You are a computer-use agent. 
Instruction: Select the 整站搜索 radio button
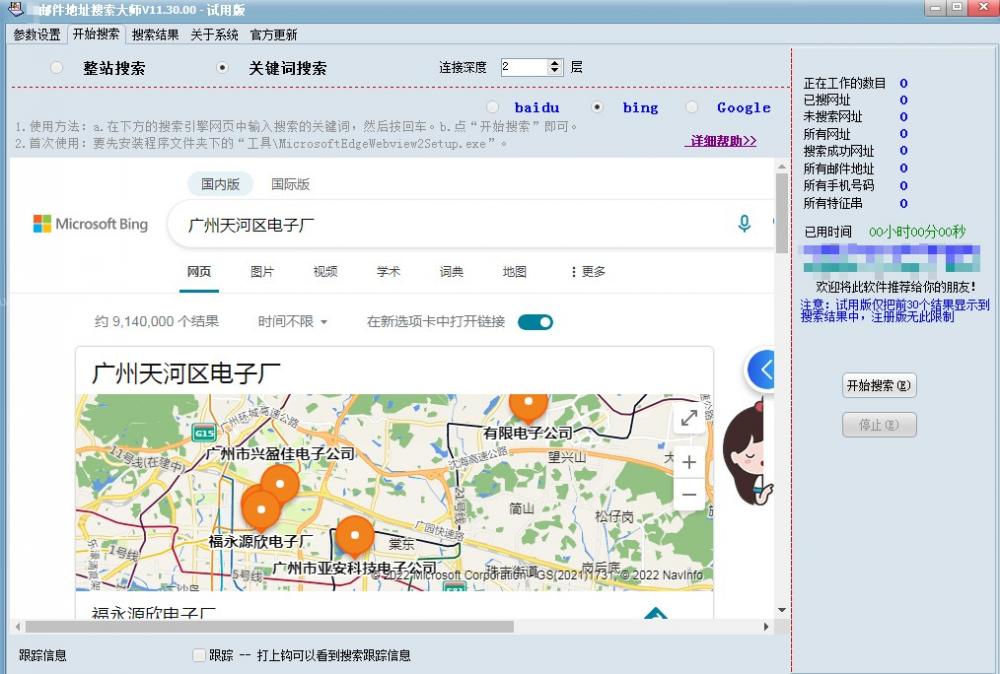[x=57, y=68]
